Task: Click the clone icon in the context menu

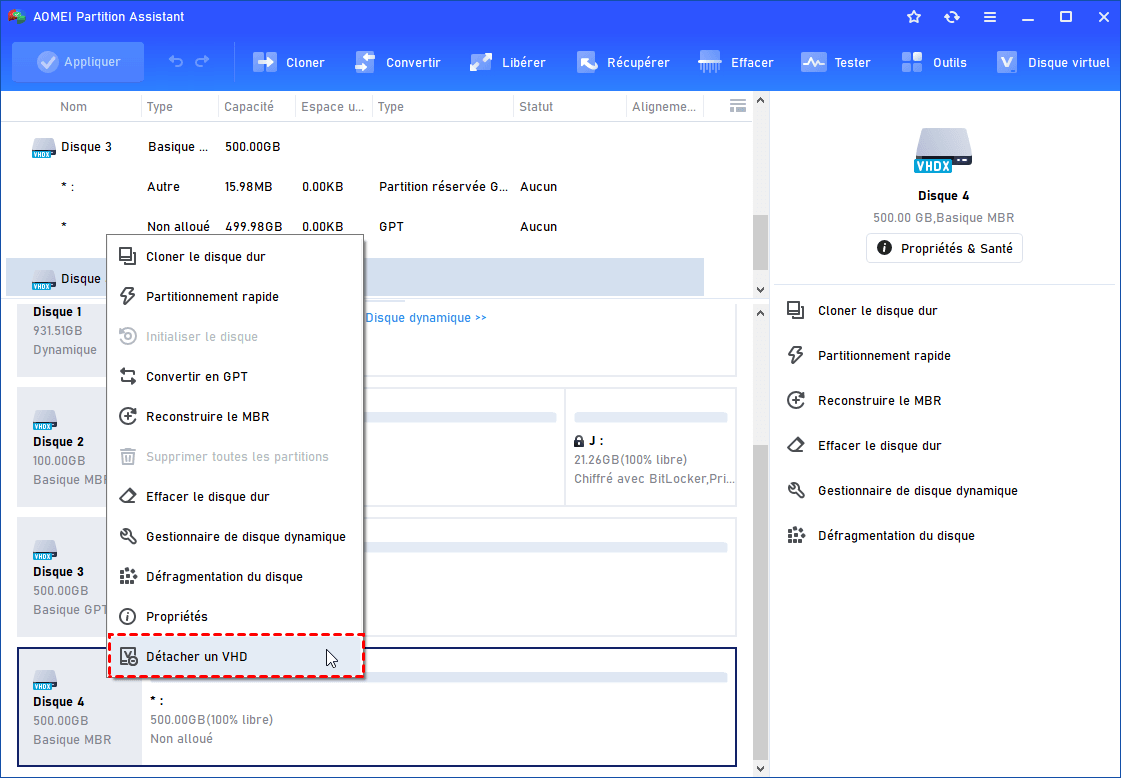Action: click(x=127, y=256)
